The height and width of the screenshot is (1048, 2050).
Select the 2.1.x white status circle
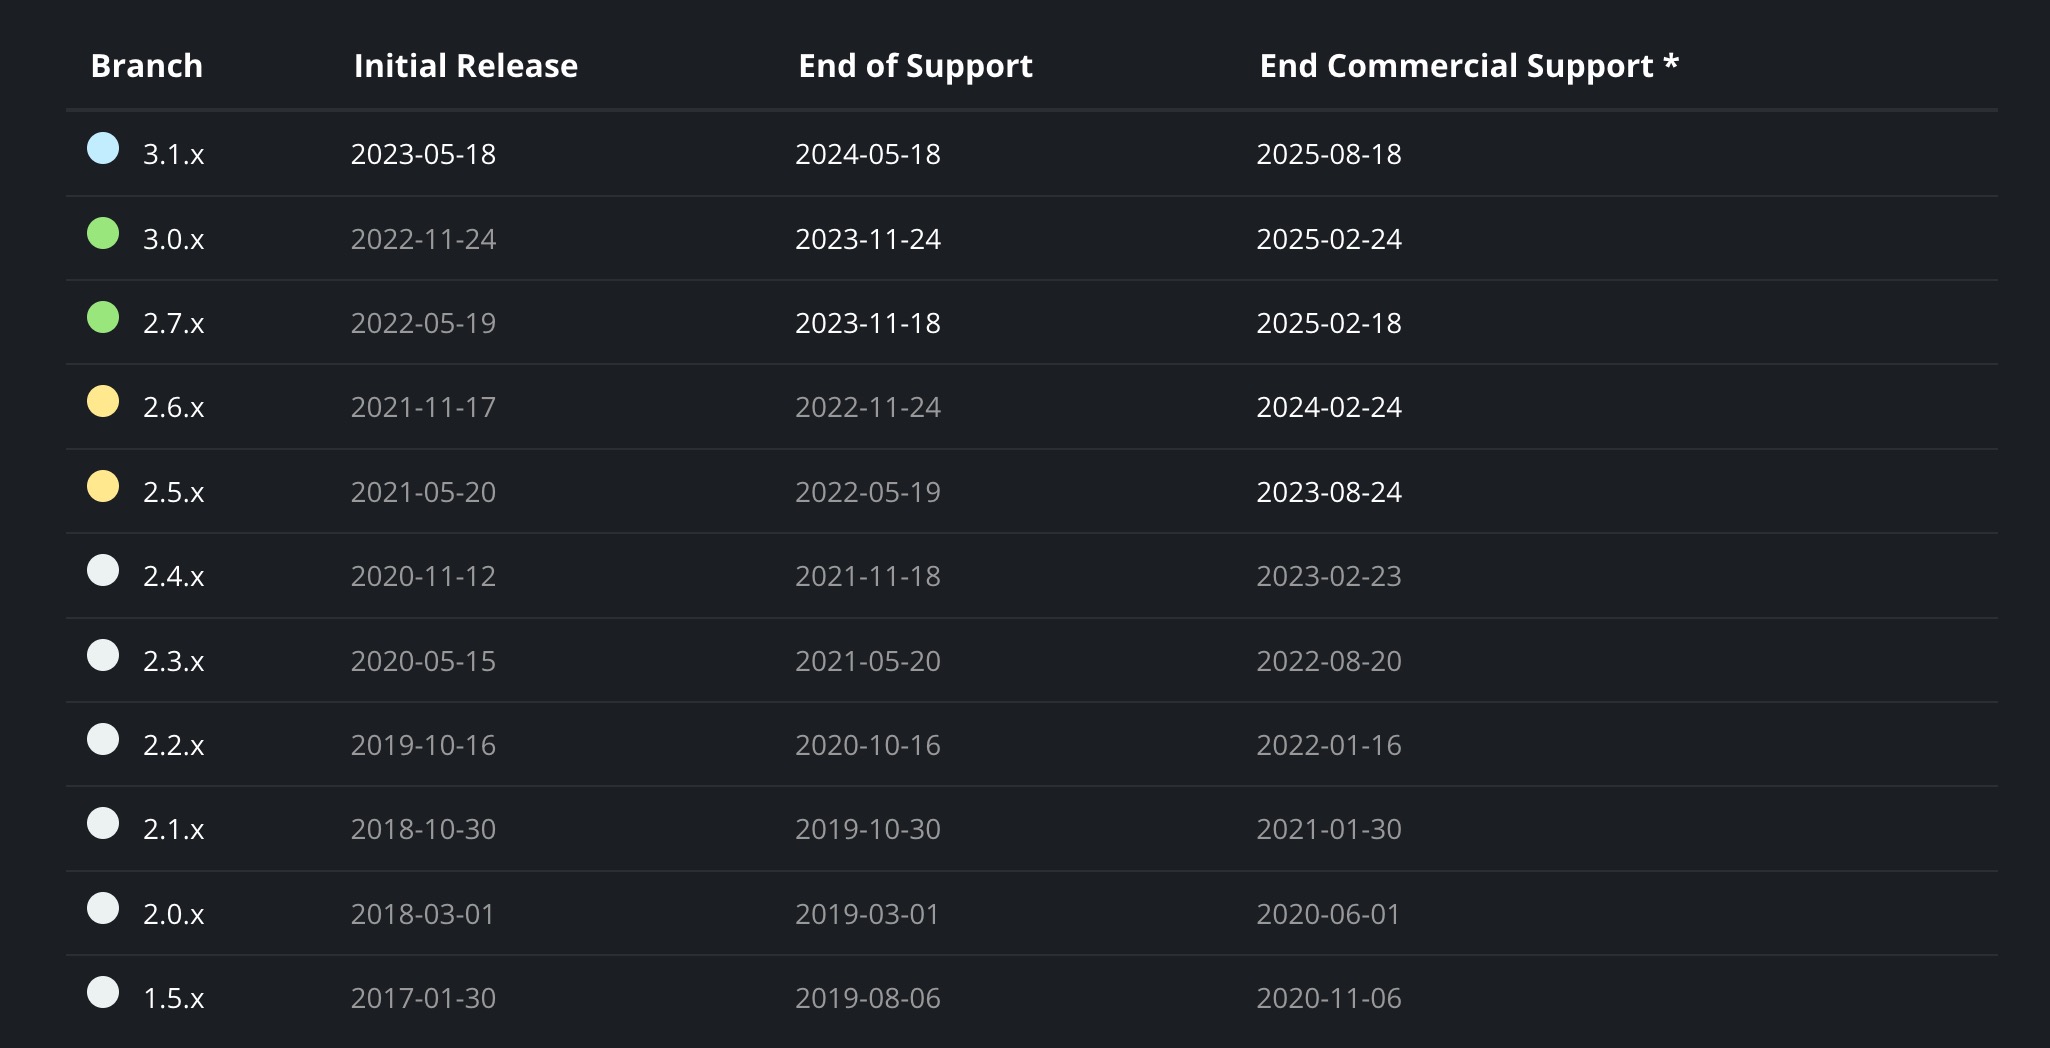click(x=103, y=823)
